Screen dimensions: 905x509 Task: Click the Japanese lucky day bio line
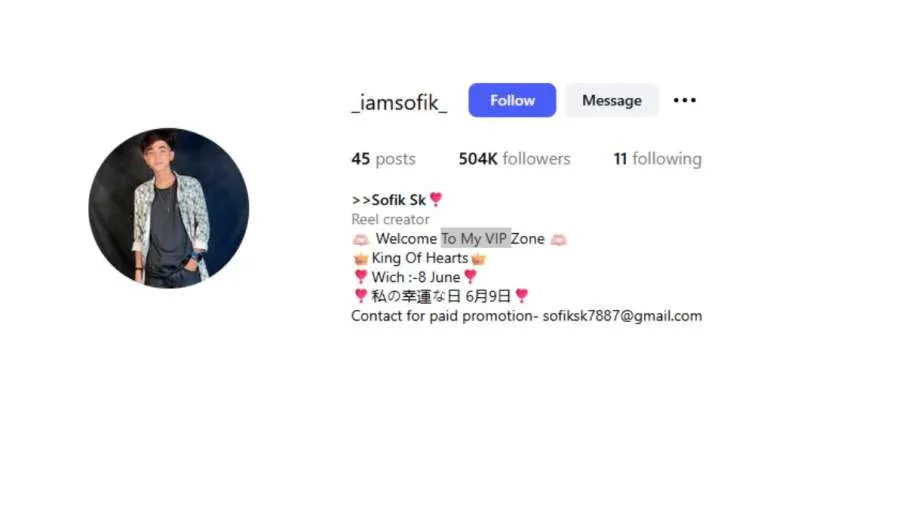[x=441, y=296]
